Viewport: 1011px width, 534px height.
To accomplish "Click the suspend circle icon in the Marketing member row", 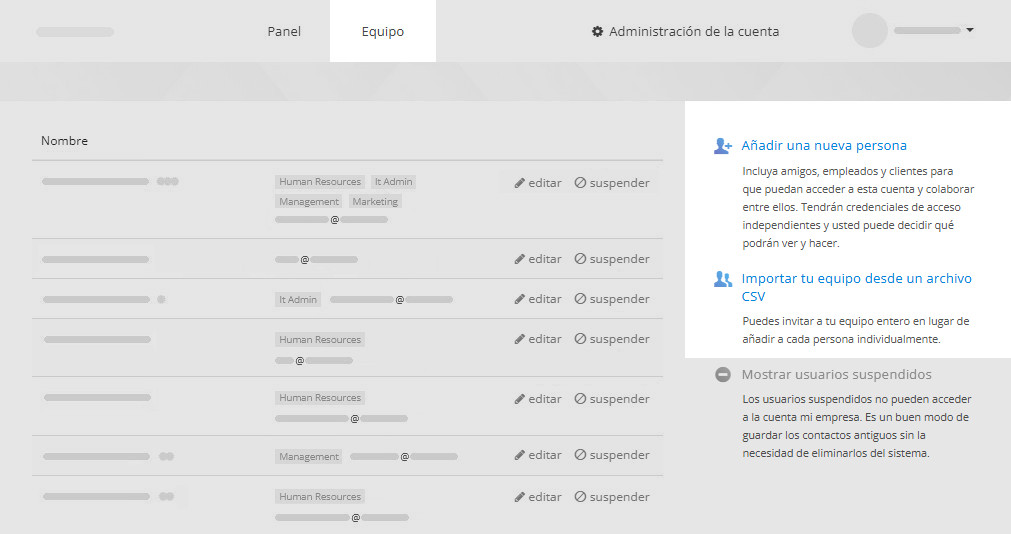I will (x=580, y=183).
